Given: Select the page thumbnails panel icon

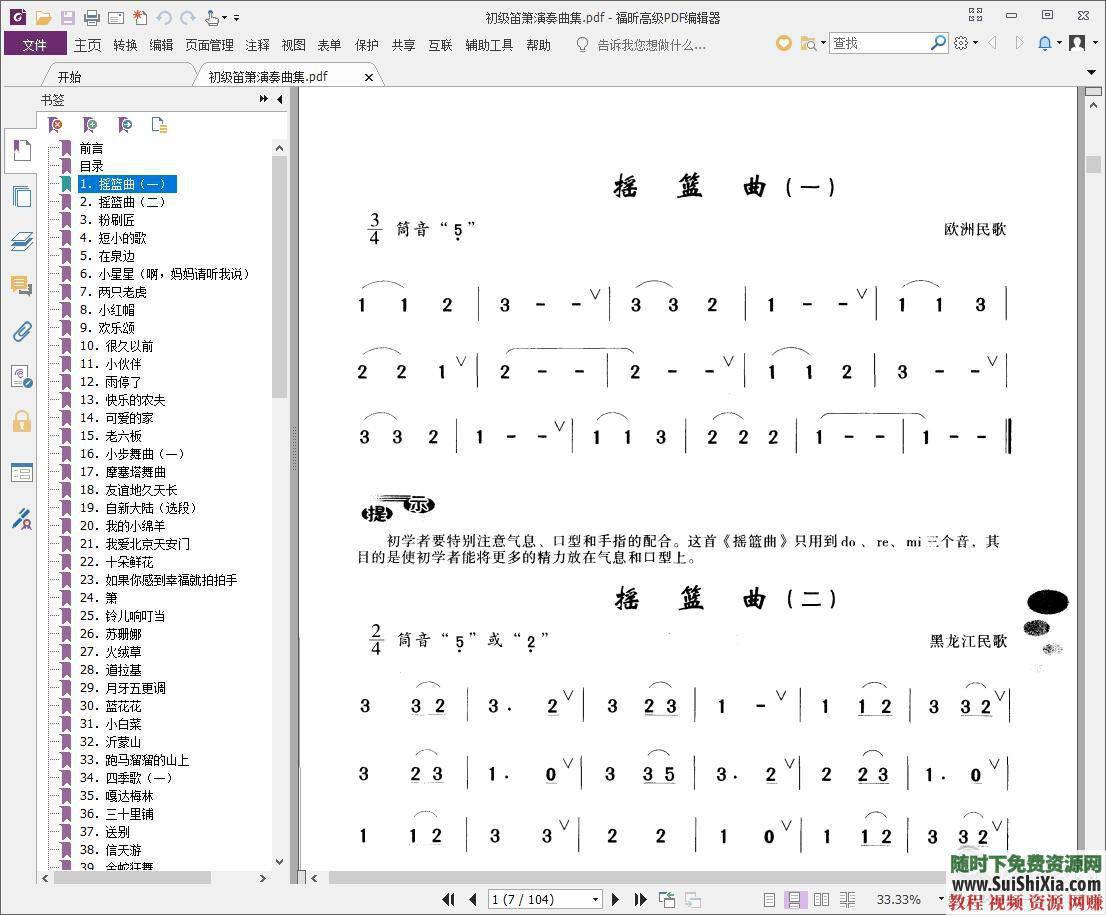Looking at the screenshot, I should point(22,197).
